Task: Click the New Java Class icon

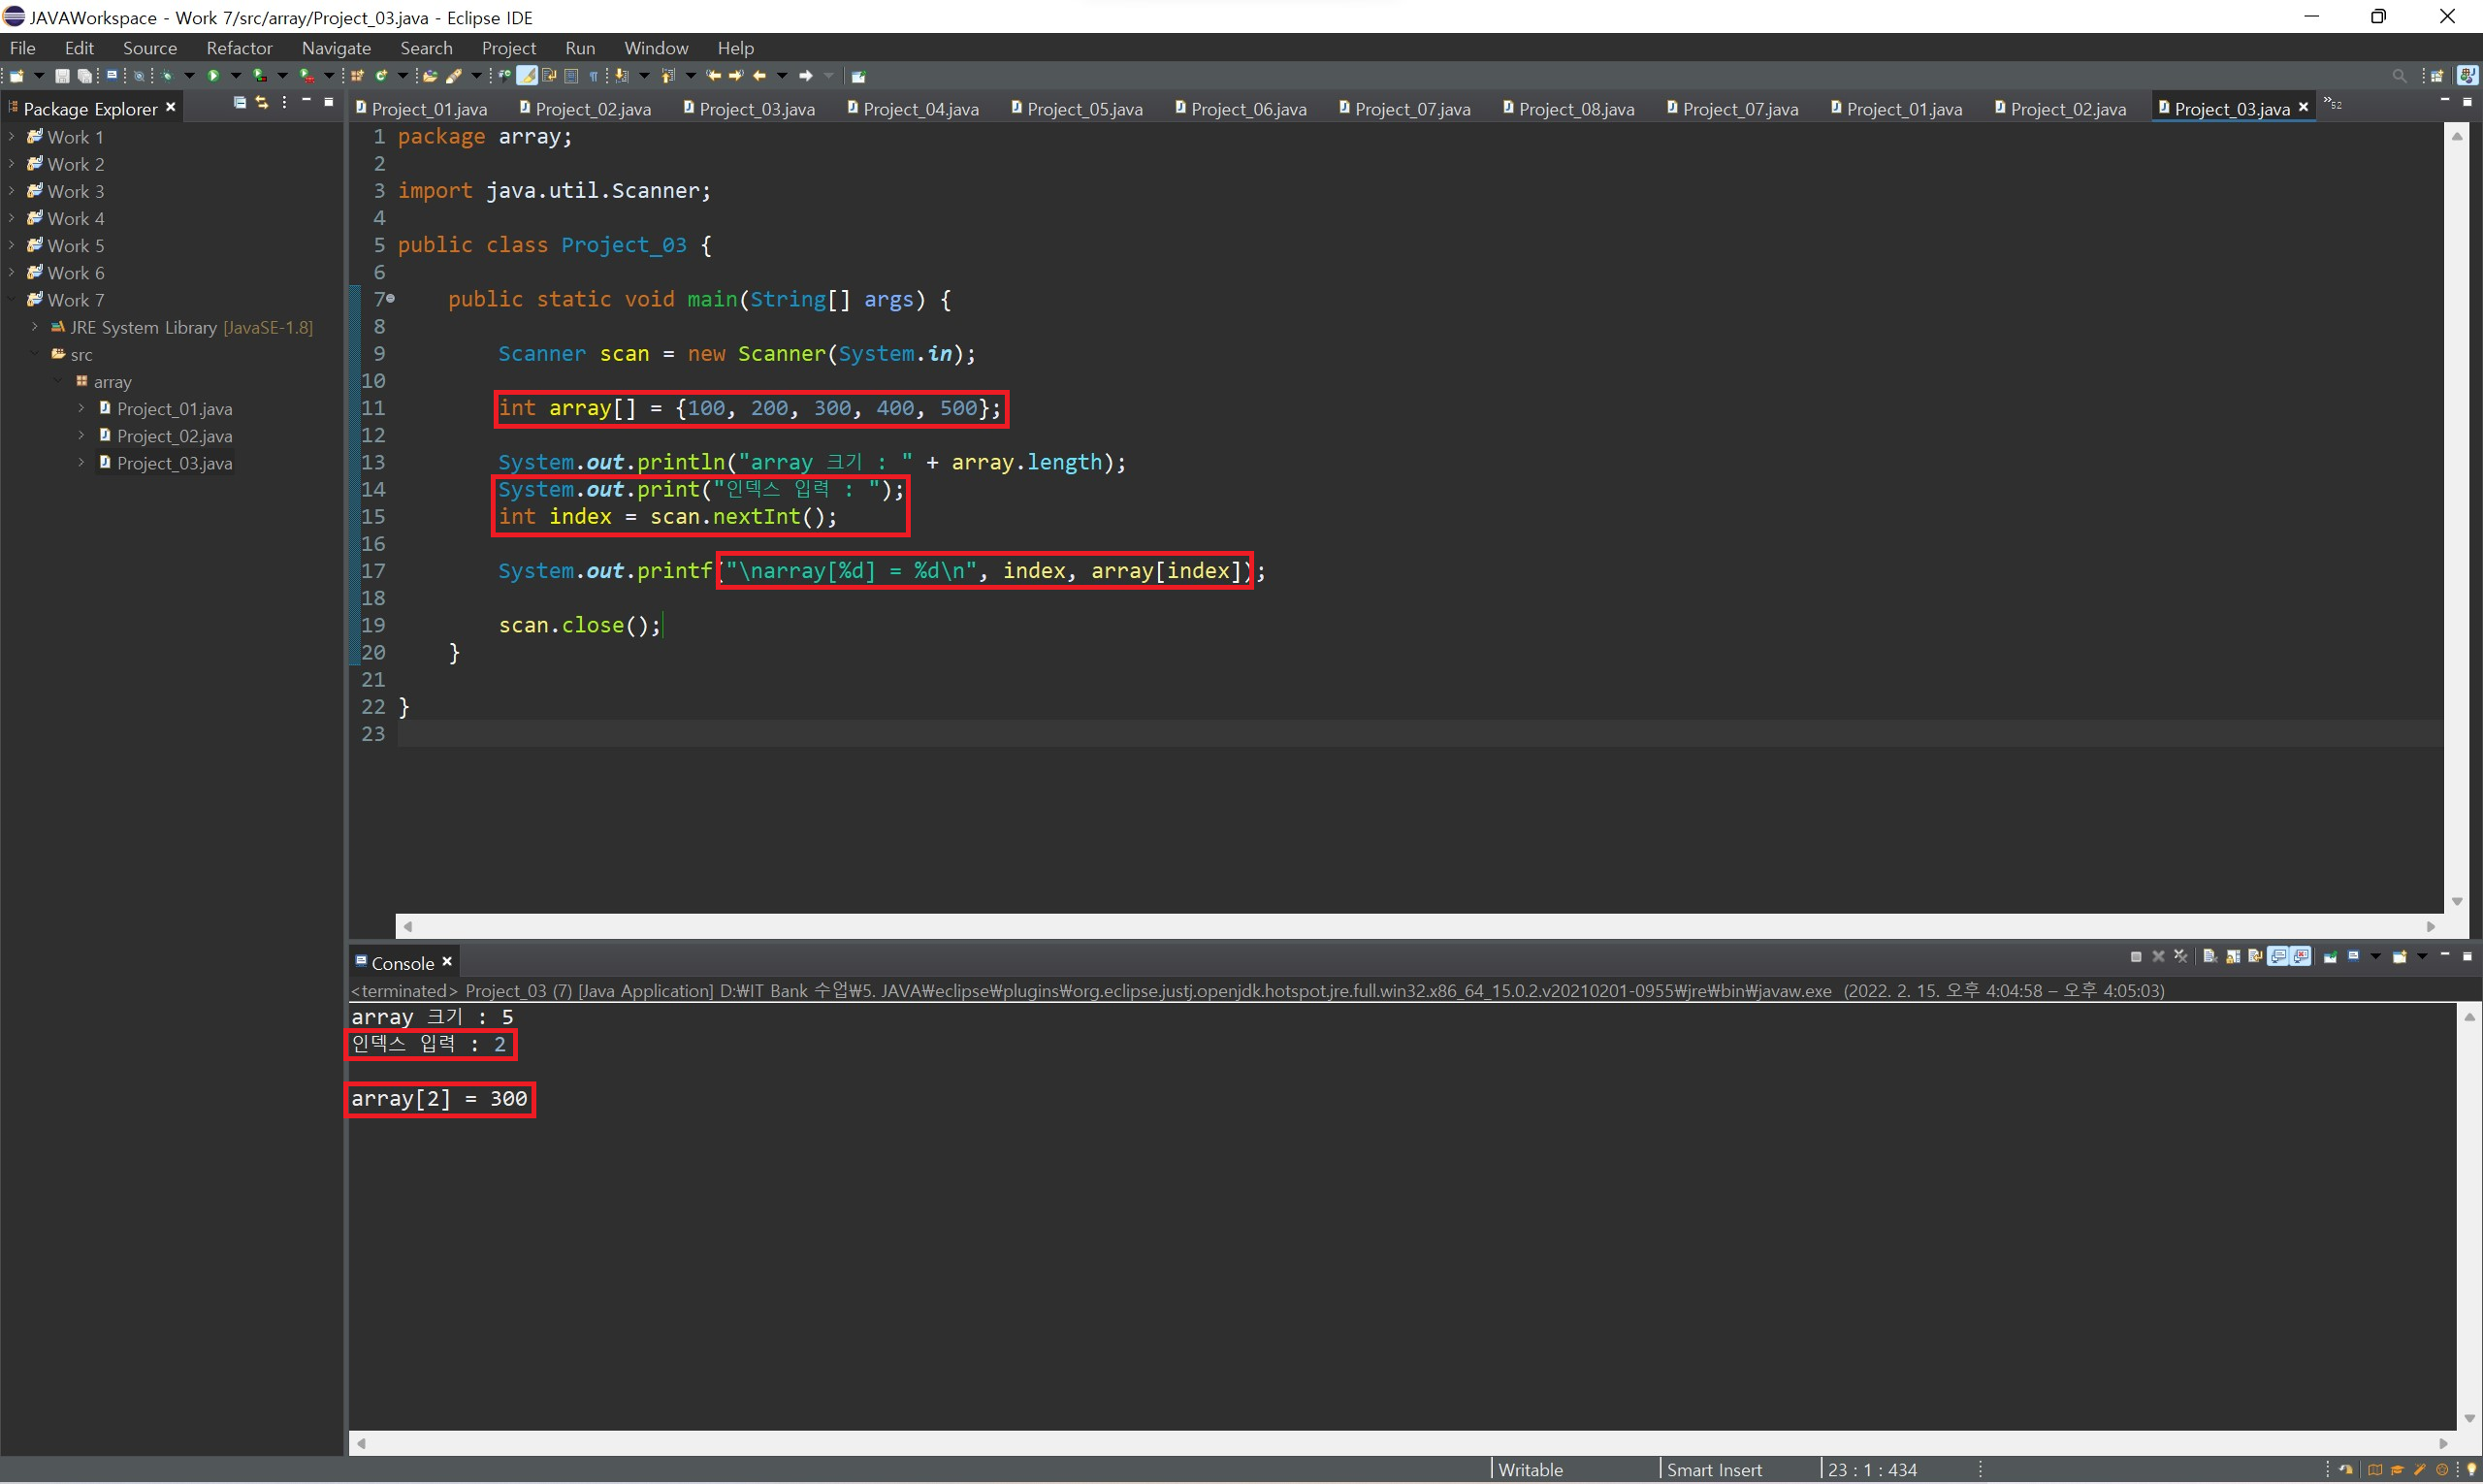Action: tap(381, 76)
